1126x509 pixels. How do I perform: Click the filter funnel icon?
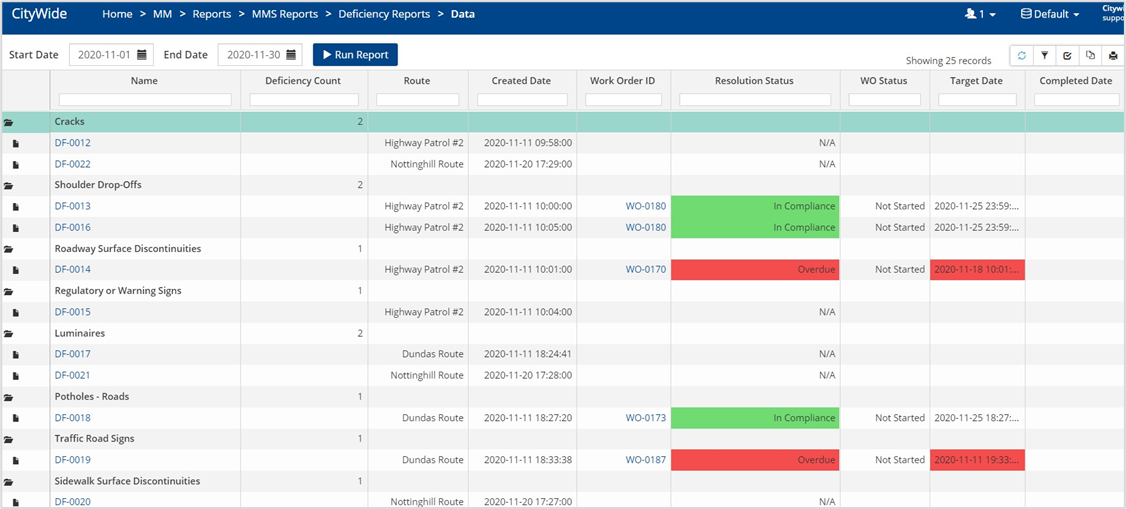coord(1044,56)
